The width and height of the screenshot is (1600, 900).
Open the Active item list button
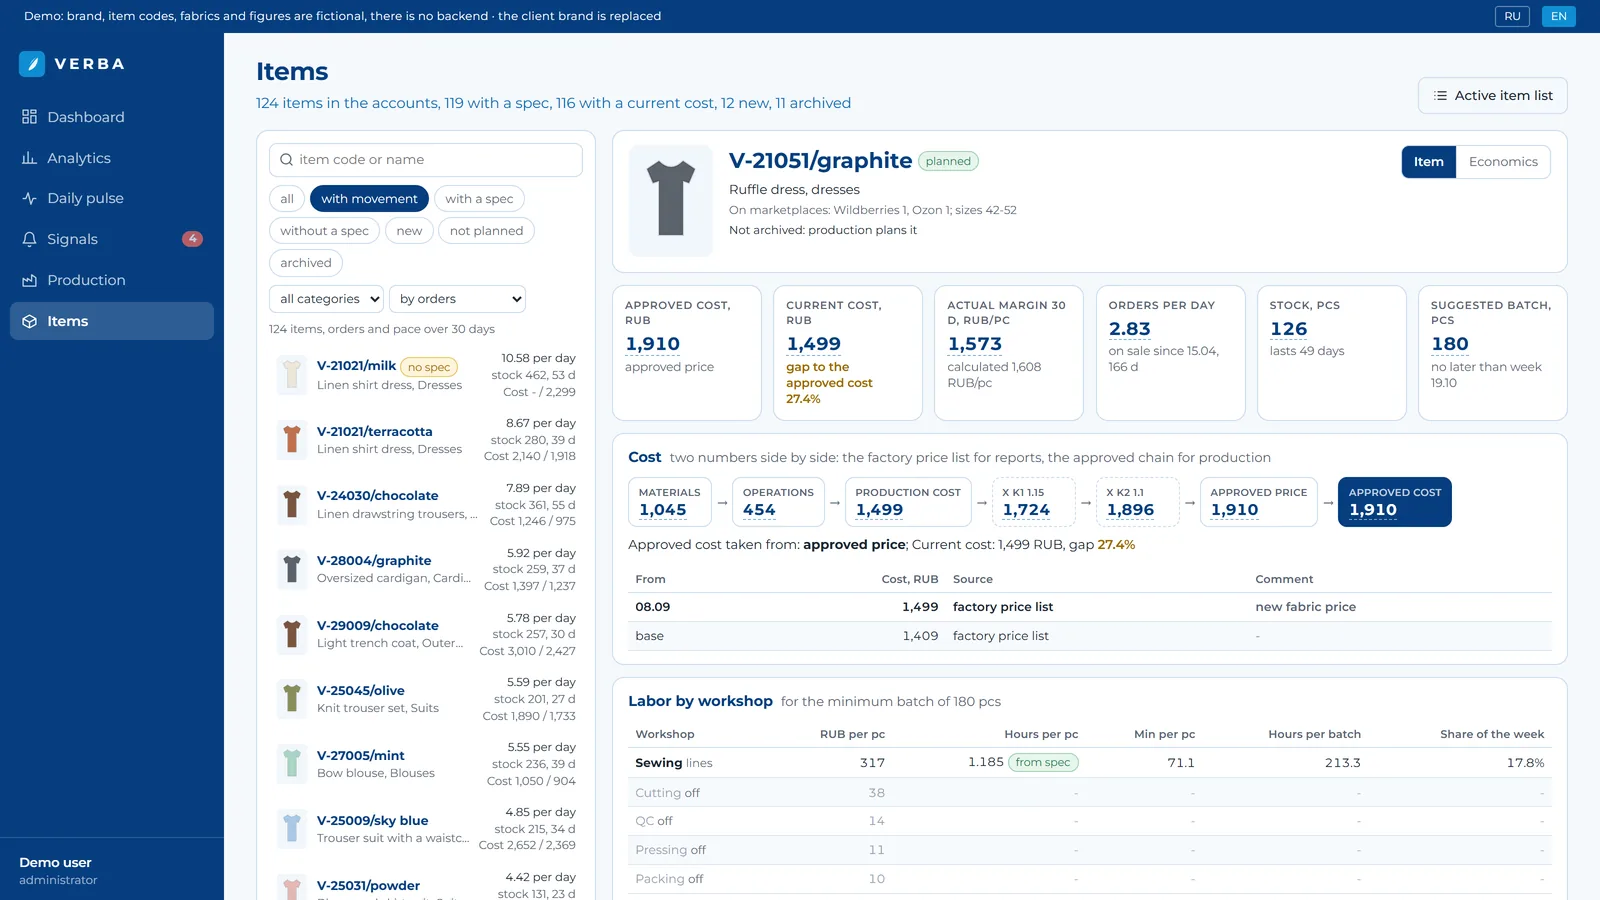coord(1492,96)
